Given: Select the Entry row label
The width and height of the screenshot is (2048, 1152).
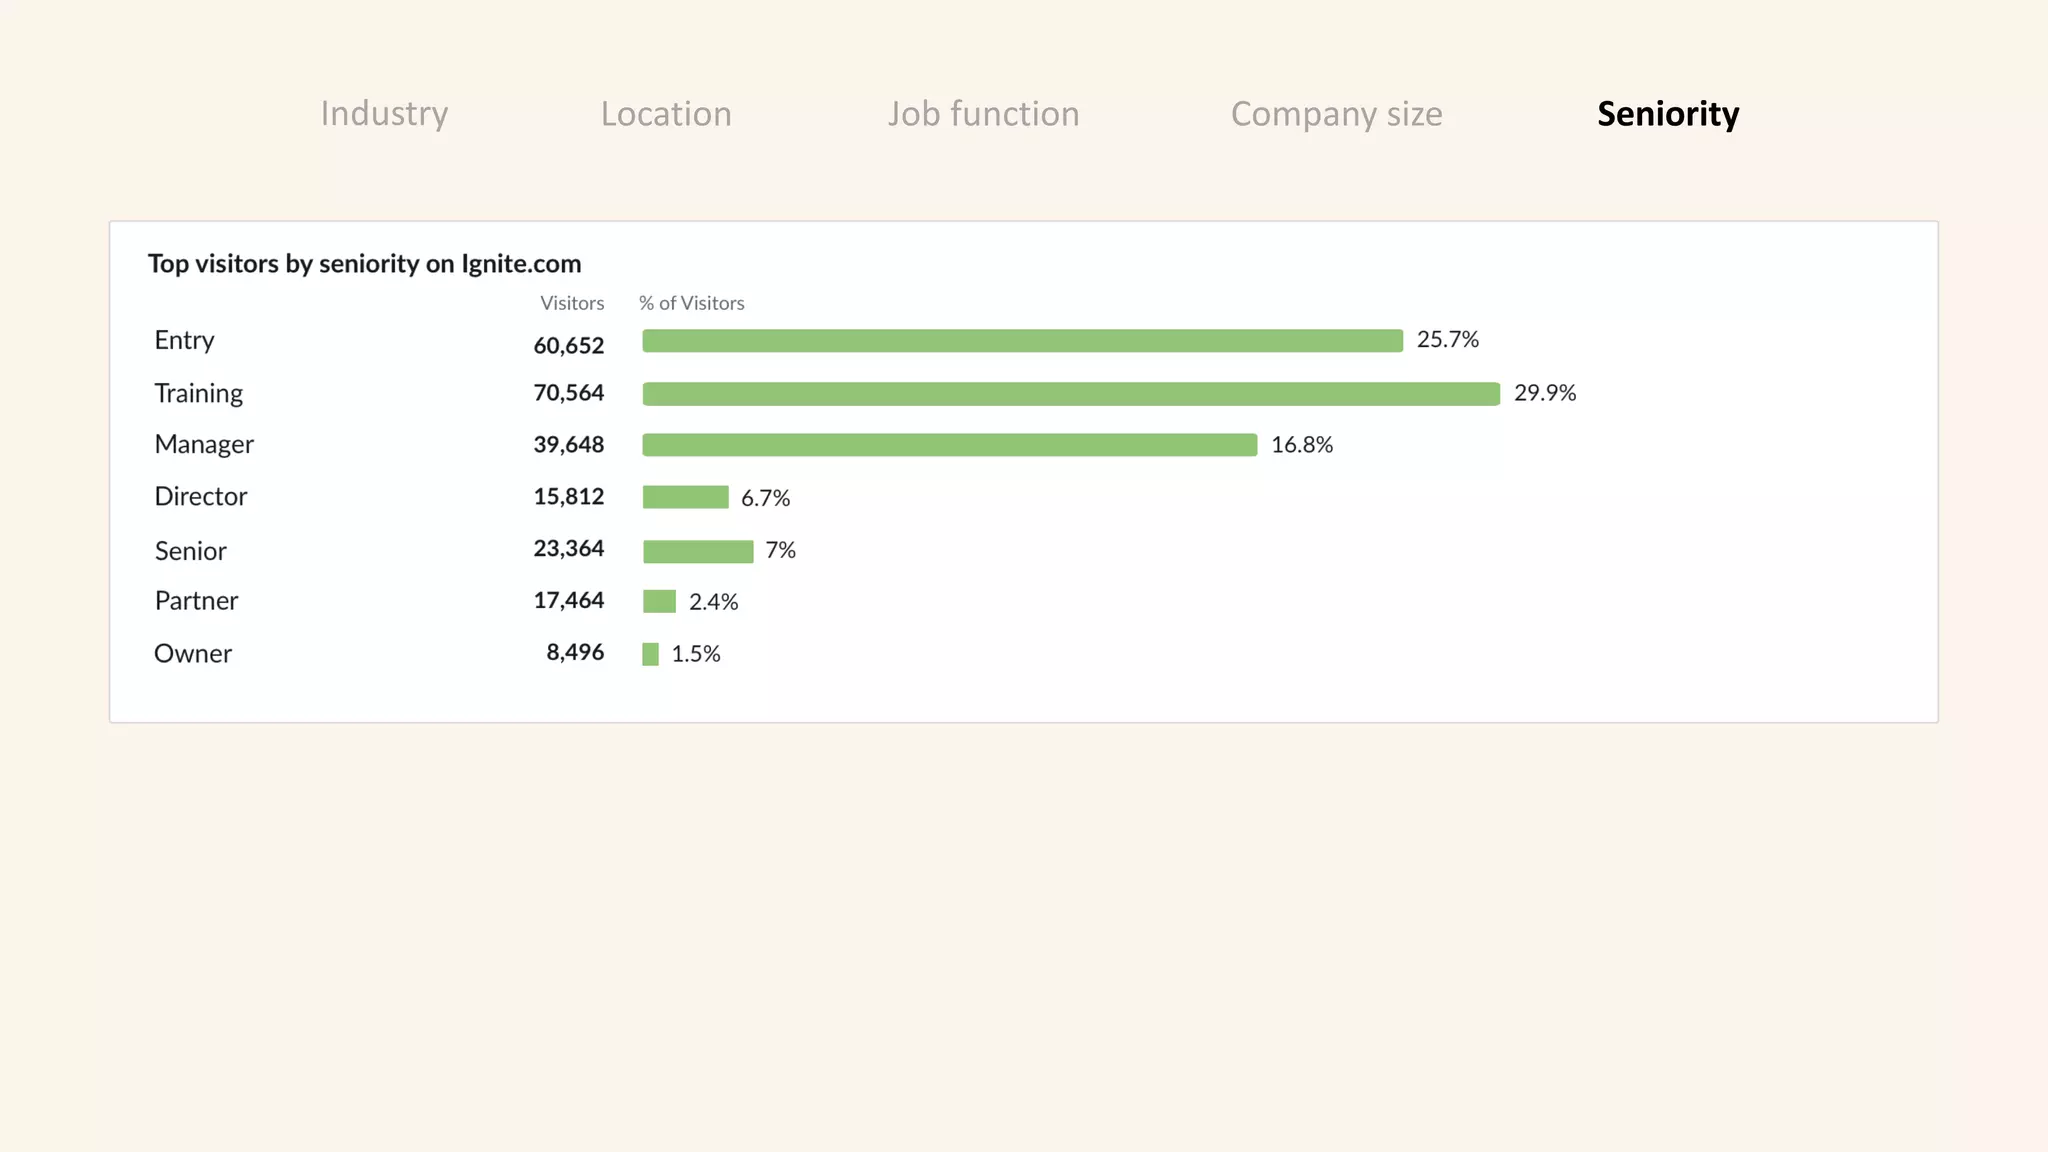Looking at the screenshot, I should pyautogui.click(x=184, y=340).
